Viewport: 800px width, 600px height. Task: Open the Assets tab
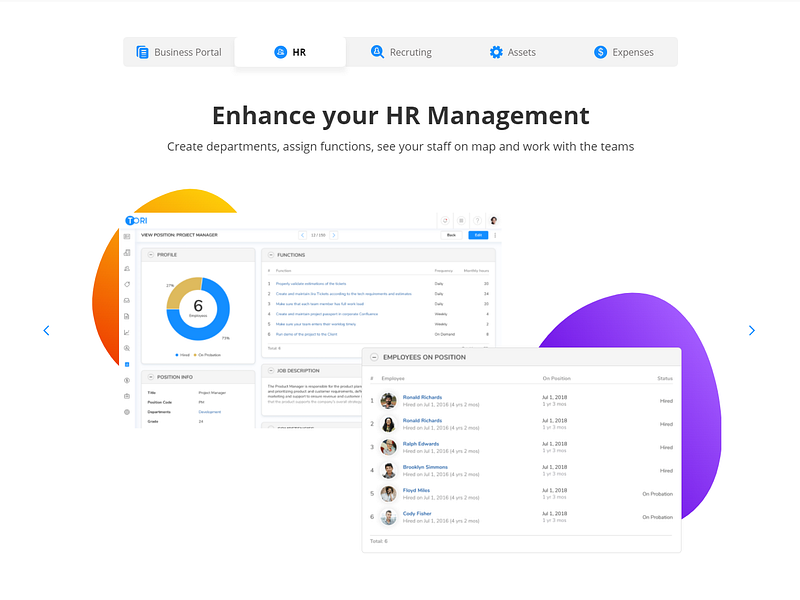[513, 52]
